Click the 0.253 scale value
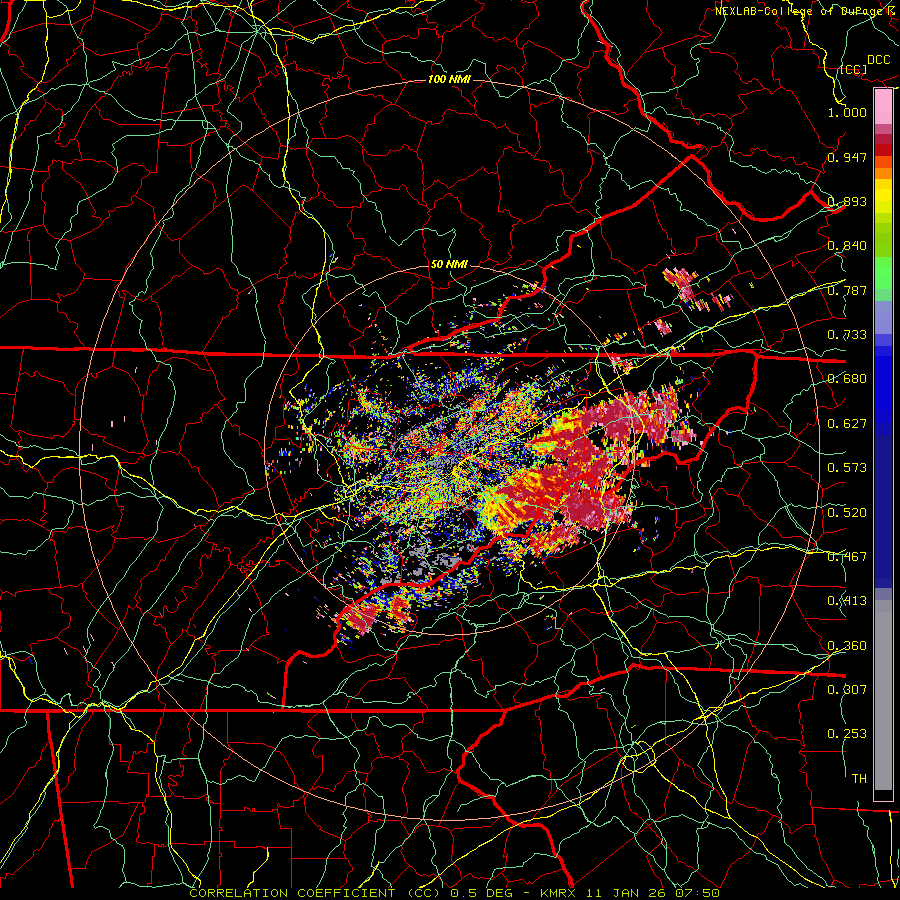 click(847, 734)
